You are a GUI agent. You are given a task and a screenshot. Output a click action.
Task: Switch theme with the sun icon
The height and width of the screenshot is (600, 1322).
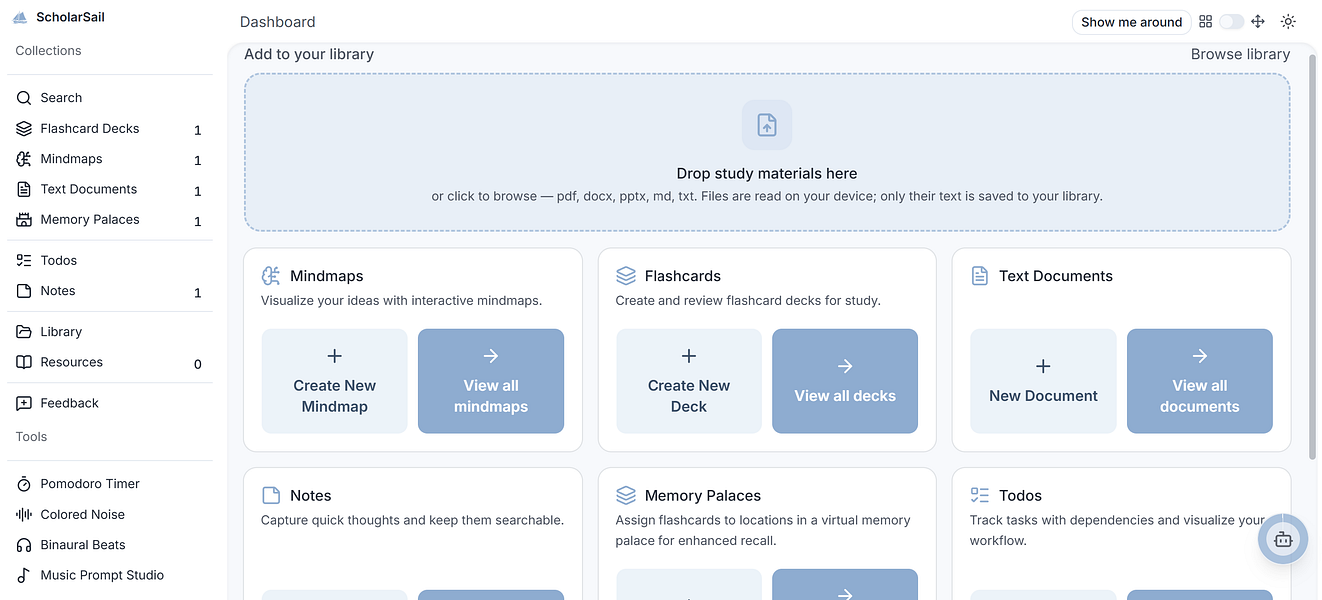(1288, 22)
